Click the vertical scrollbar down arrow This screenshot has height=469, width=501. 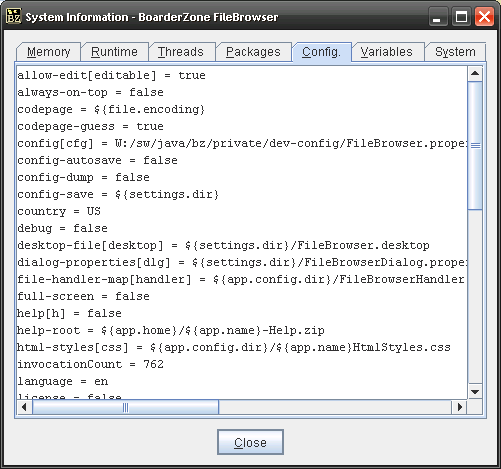coord(475,391)
